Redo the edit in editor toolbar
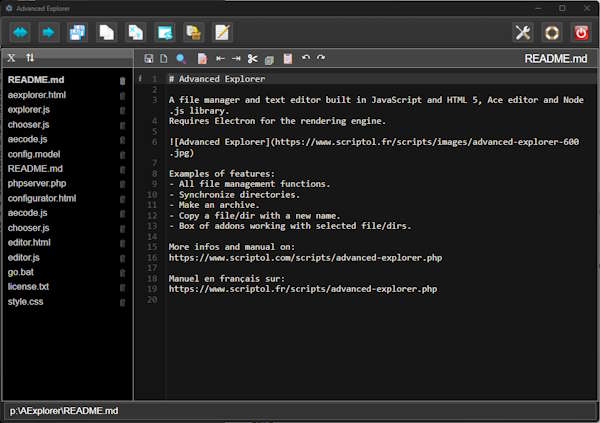The image size is (600, 423). pos(321,58)
